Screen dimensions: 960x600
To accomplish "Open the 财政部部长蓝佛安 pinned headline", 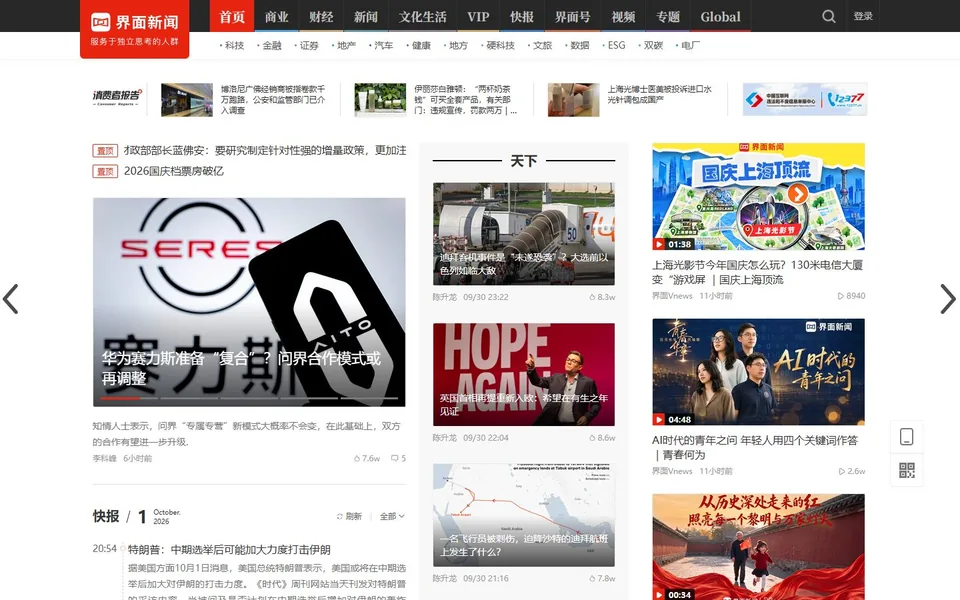I will click(x=265, y=151).
